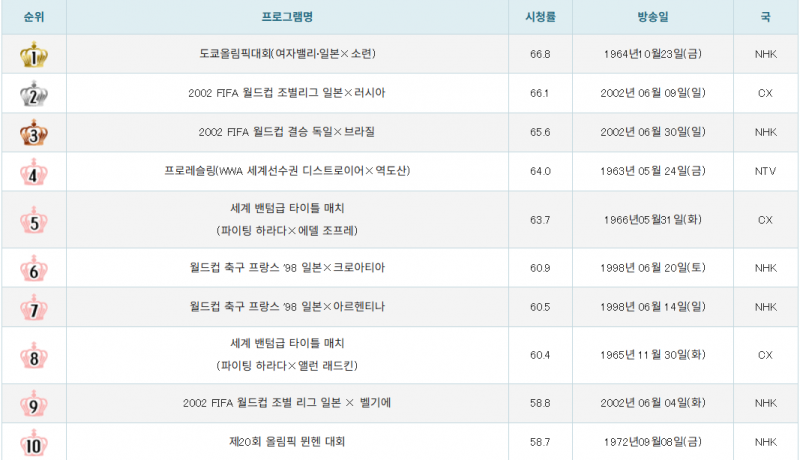The width and height of the screenshot is (800, 460).
Task: Click broadcast date 1998년 06월 20일(토)
Action: 653,268
